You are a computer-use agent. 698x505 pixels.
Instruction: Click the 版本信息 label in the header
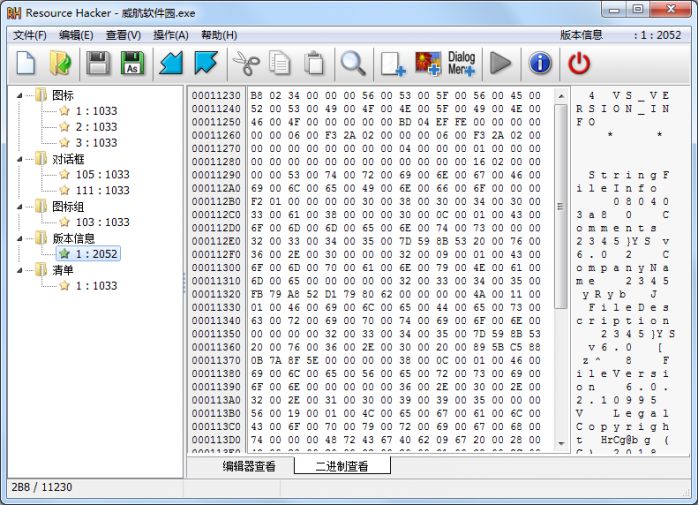581,35
